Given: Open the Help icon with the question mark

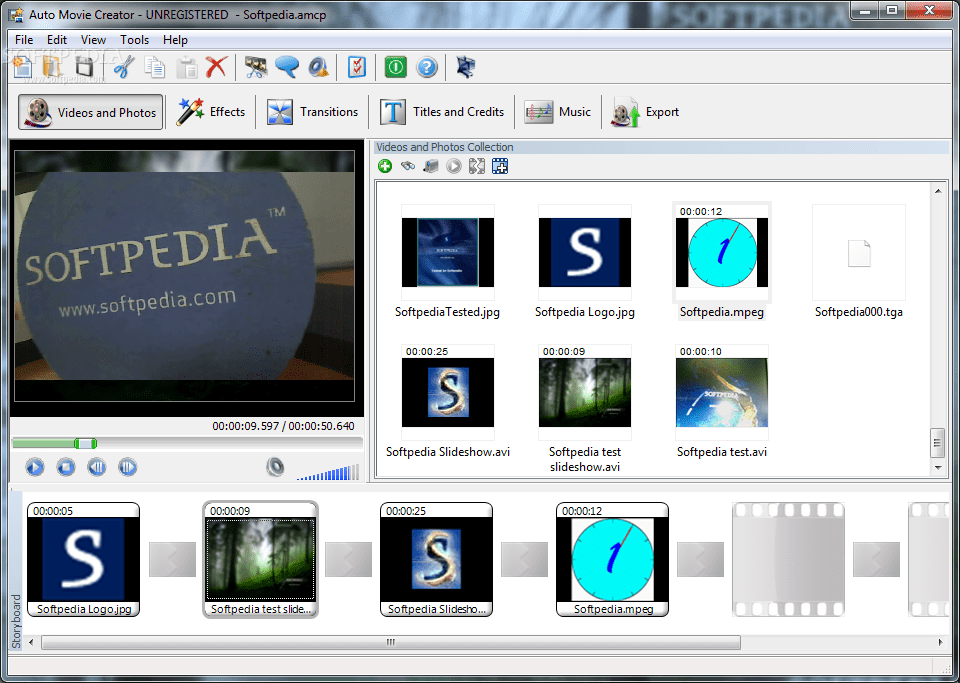Looking at the screenshot, I should [425, 67].
